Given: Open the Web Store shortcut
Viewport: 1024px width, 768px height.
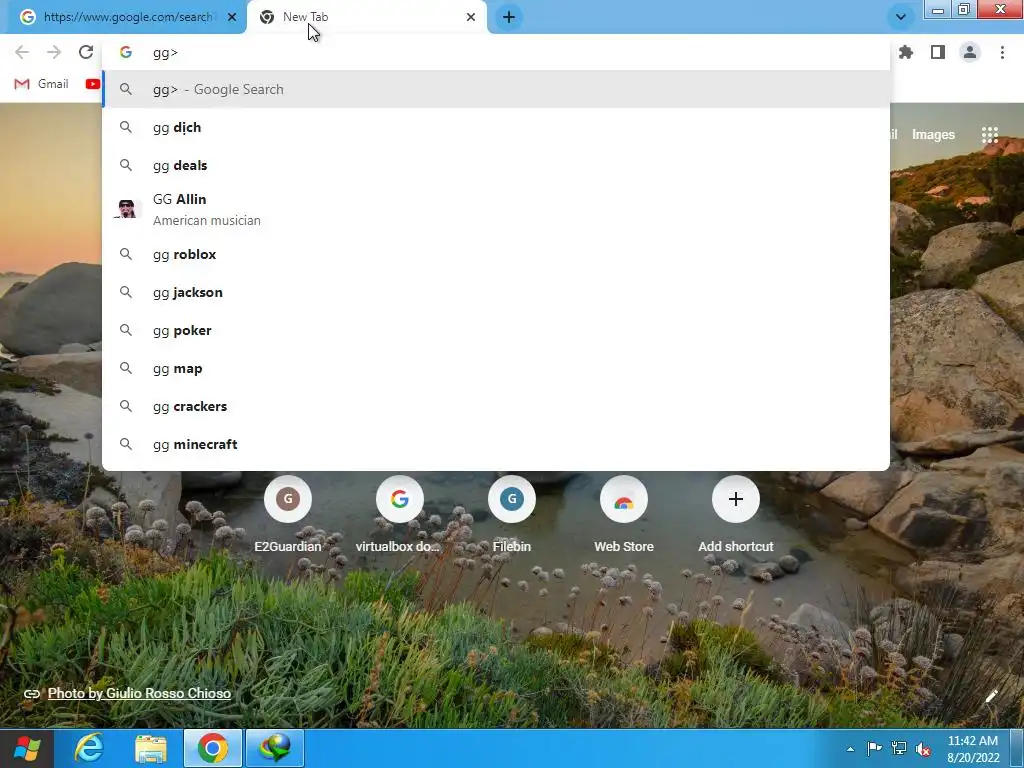Looking at the screenshot, I should coord(624,515).
